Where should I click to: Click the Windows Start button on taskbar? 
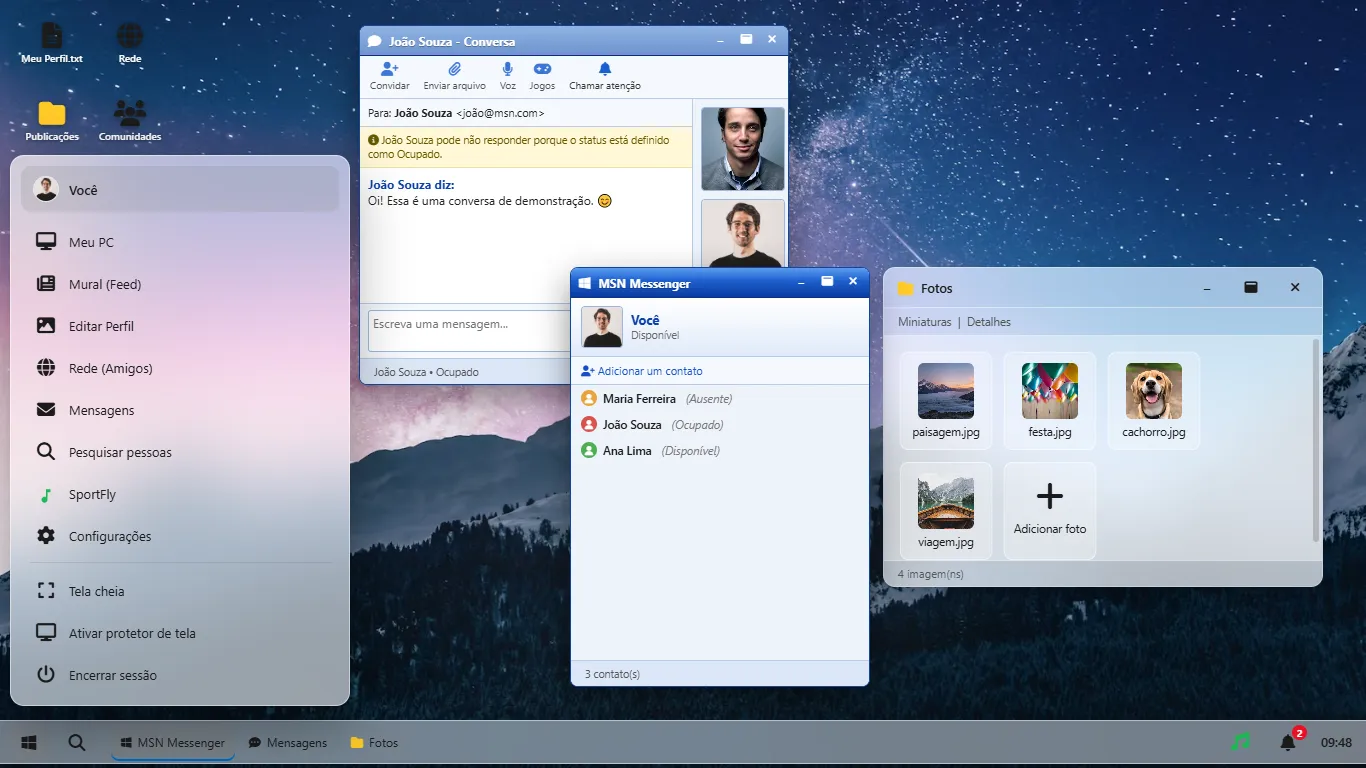point(29,743)
